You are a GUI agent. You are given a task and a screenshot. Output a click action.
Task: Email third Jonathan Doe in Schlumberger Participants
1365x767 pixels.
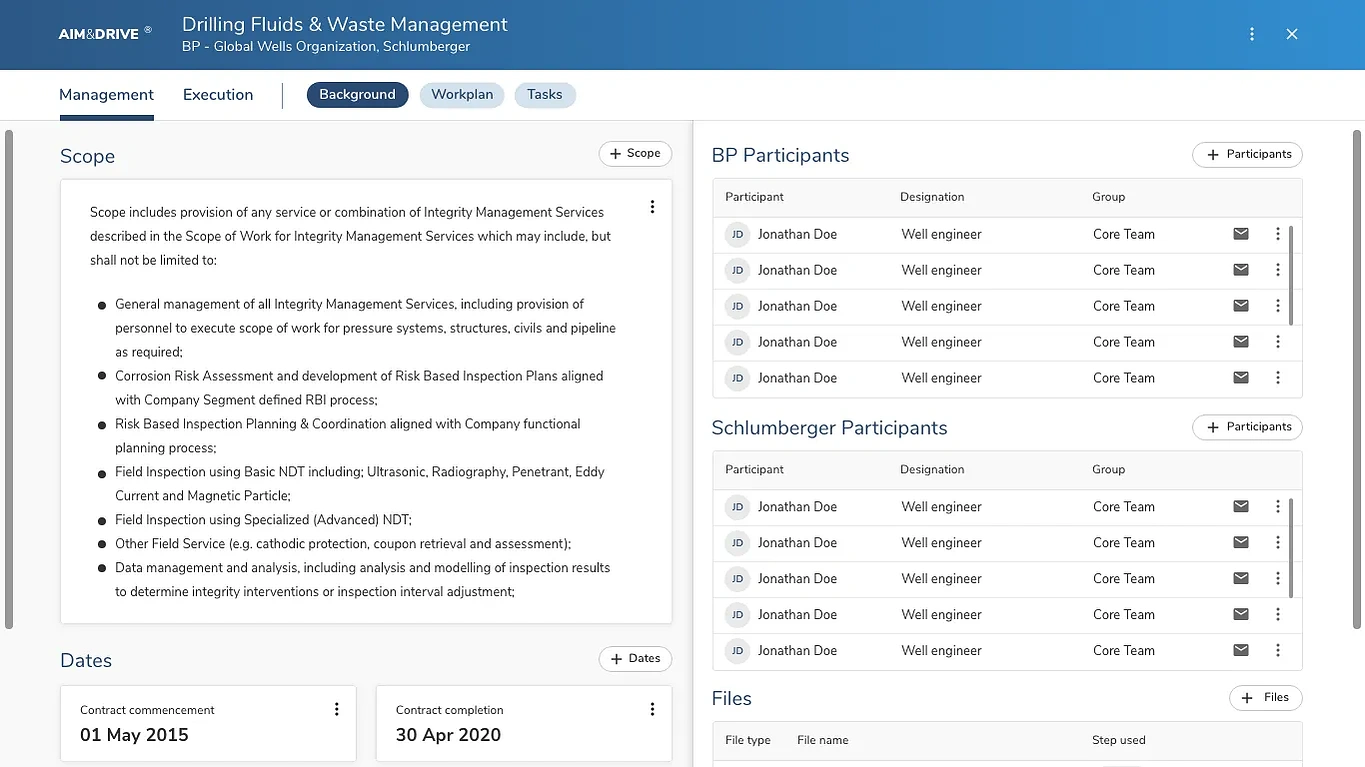[1241, 579]
